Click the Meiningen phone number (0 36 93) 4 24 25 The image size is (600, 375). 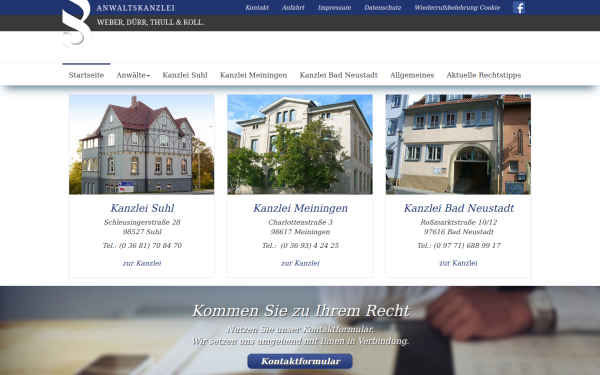[x=310, y=246]
